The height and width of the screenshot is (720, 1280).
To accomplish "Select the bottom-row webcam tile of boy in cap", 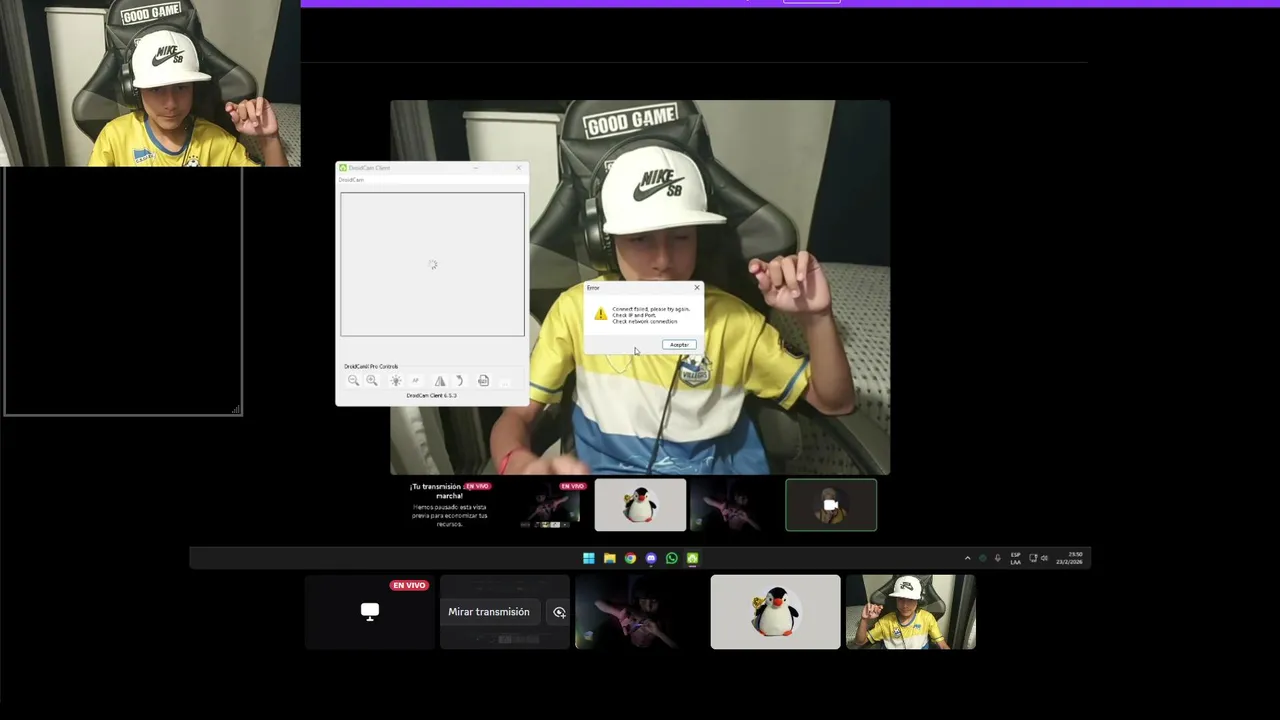I will (x=911, y=612).
